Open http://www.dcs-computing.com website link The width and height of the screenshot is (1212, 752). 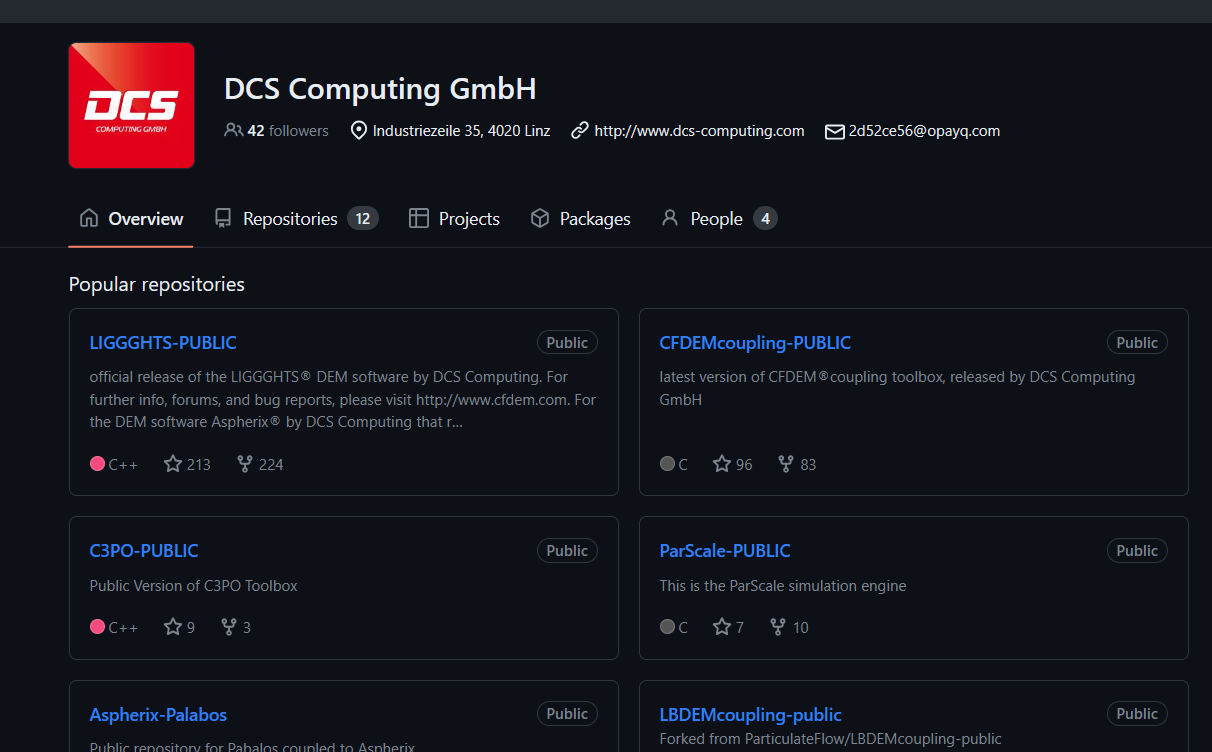pyautogui.click(x=699, y=131)
